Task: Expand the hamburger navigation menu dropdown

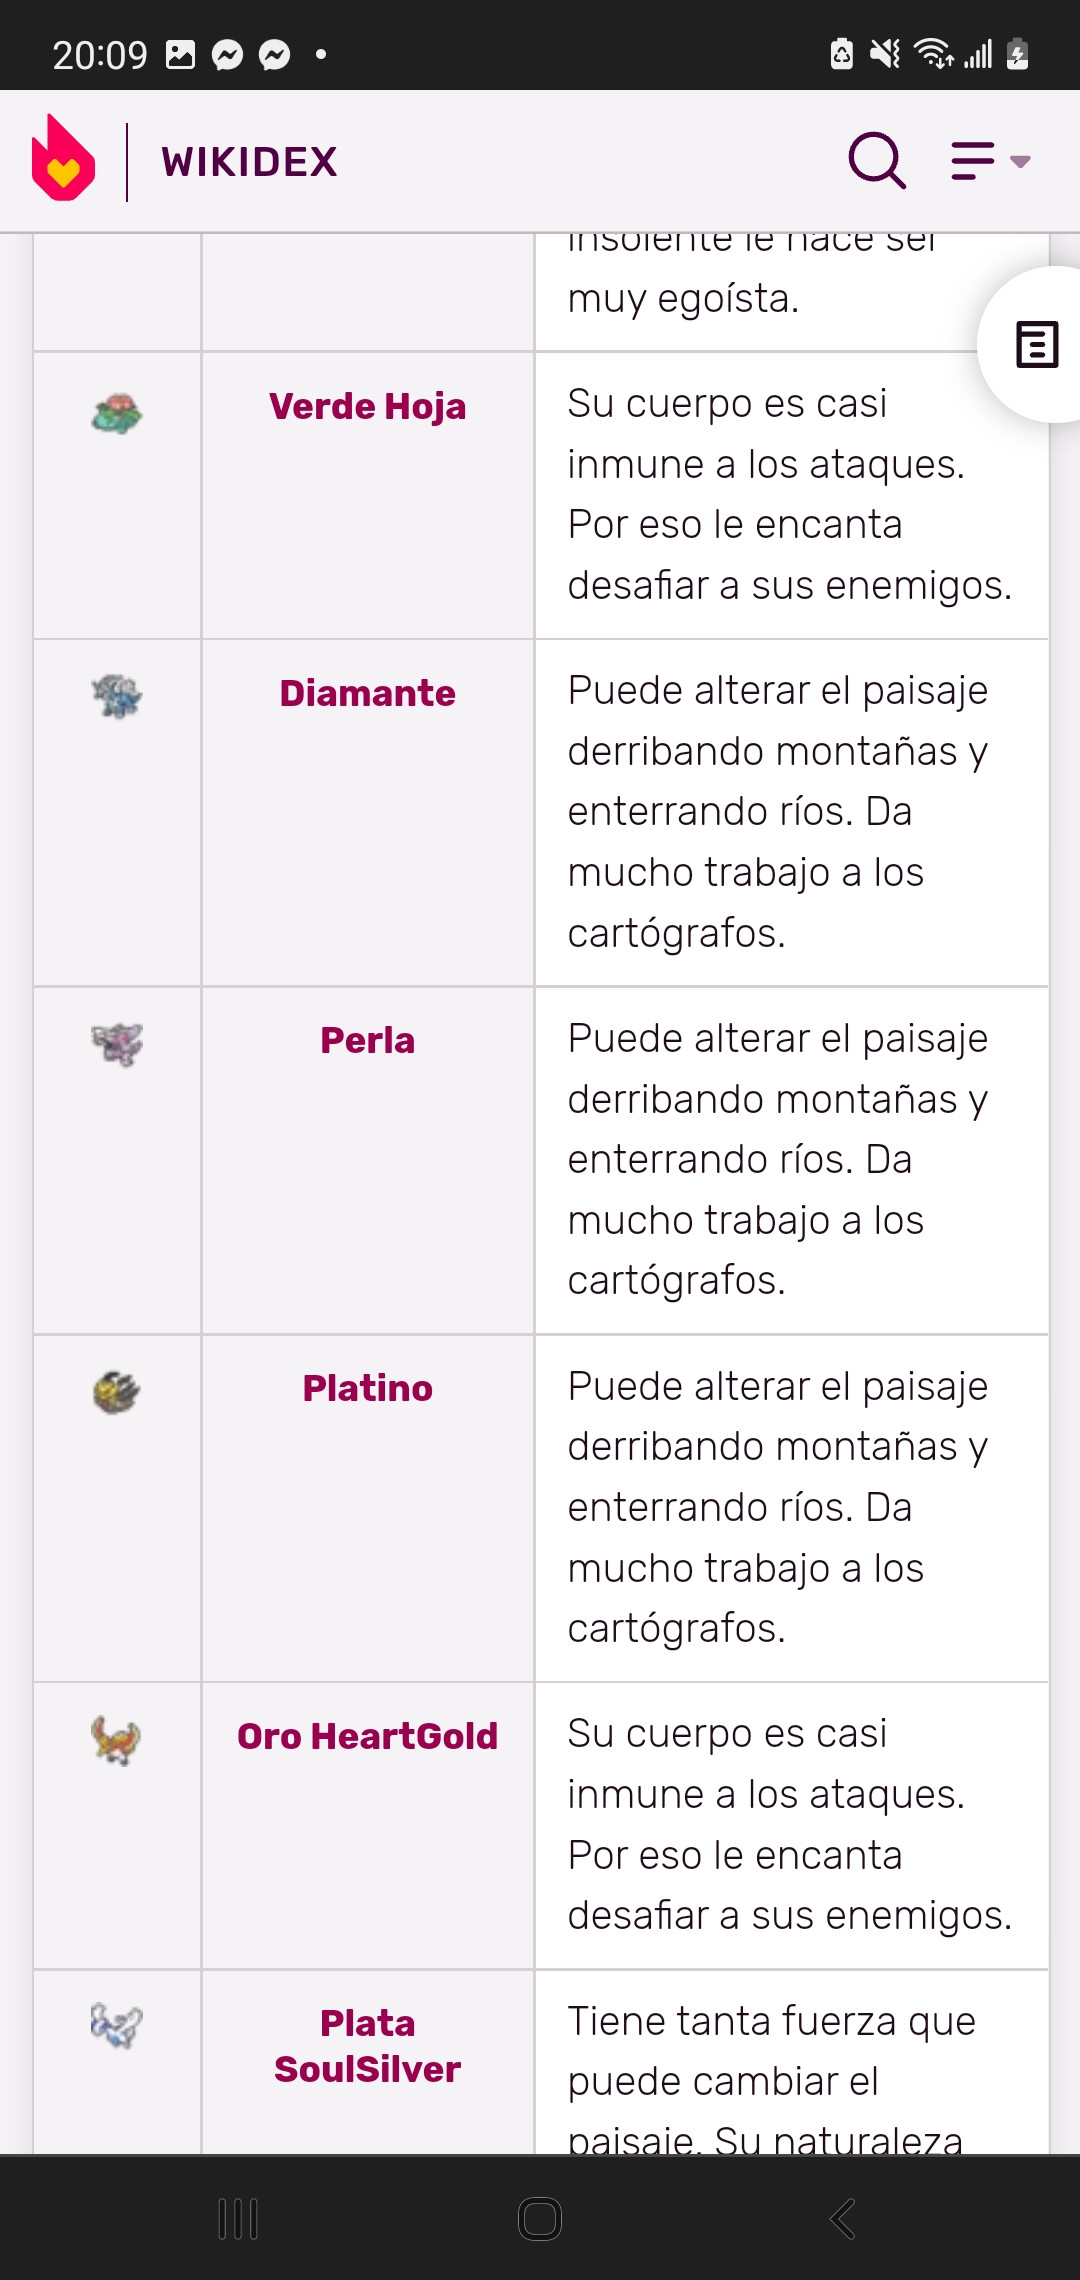Action: click(990, 160)
